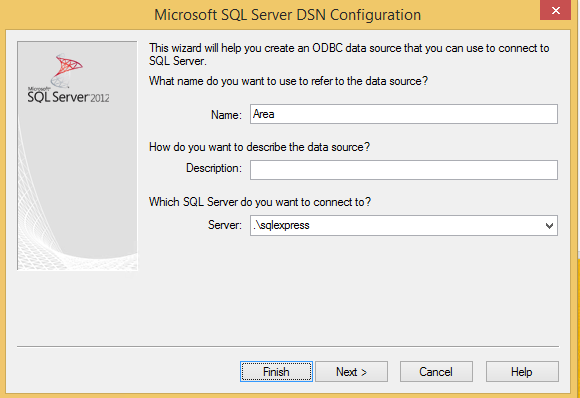Click the 'Description:' label
Screen dimensions: 580x398
click(x=214, y=168)
